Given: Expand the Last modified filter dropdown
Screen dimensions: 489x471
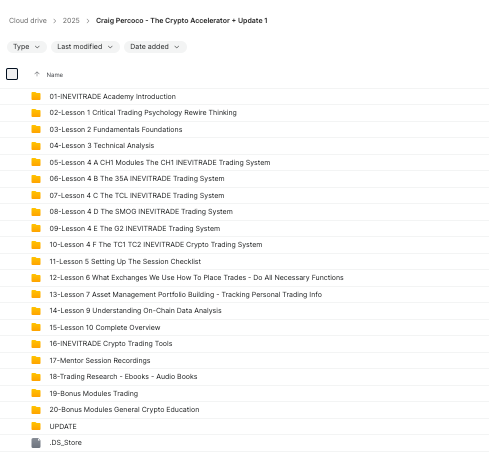Looking at the screenshot, I should (85, 47).
